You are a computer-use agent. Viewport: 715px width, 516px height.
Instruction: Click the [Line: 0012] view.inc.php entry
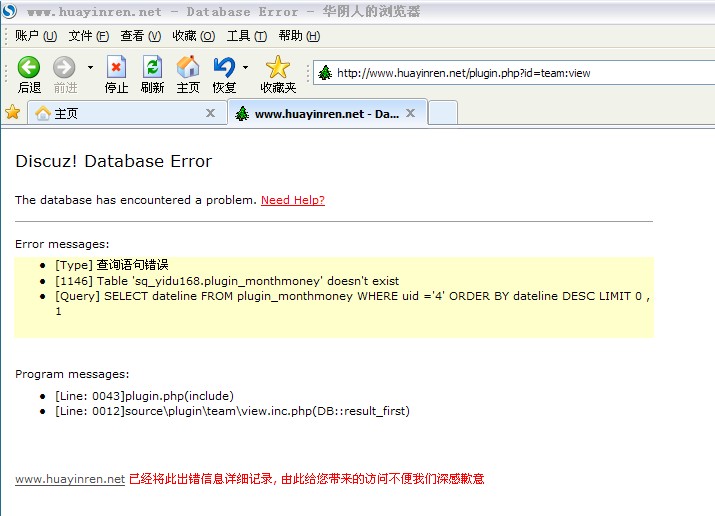point(232,411)
